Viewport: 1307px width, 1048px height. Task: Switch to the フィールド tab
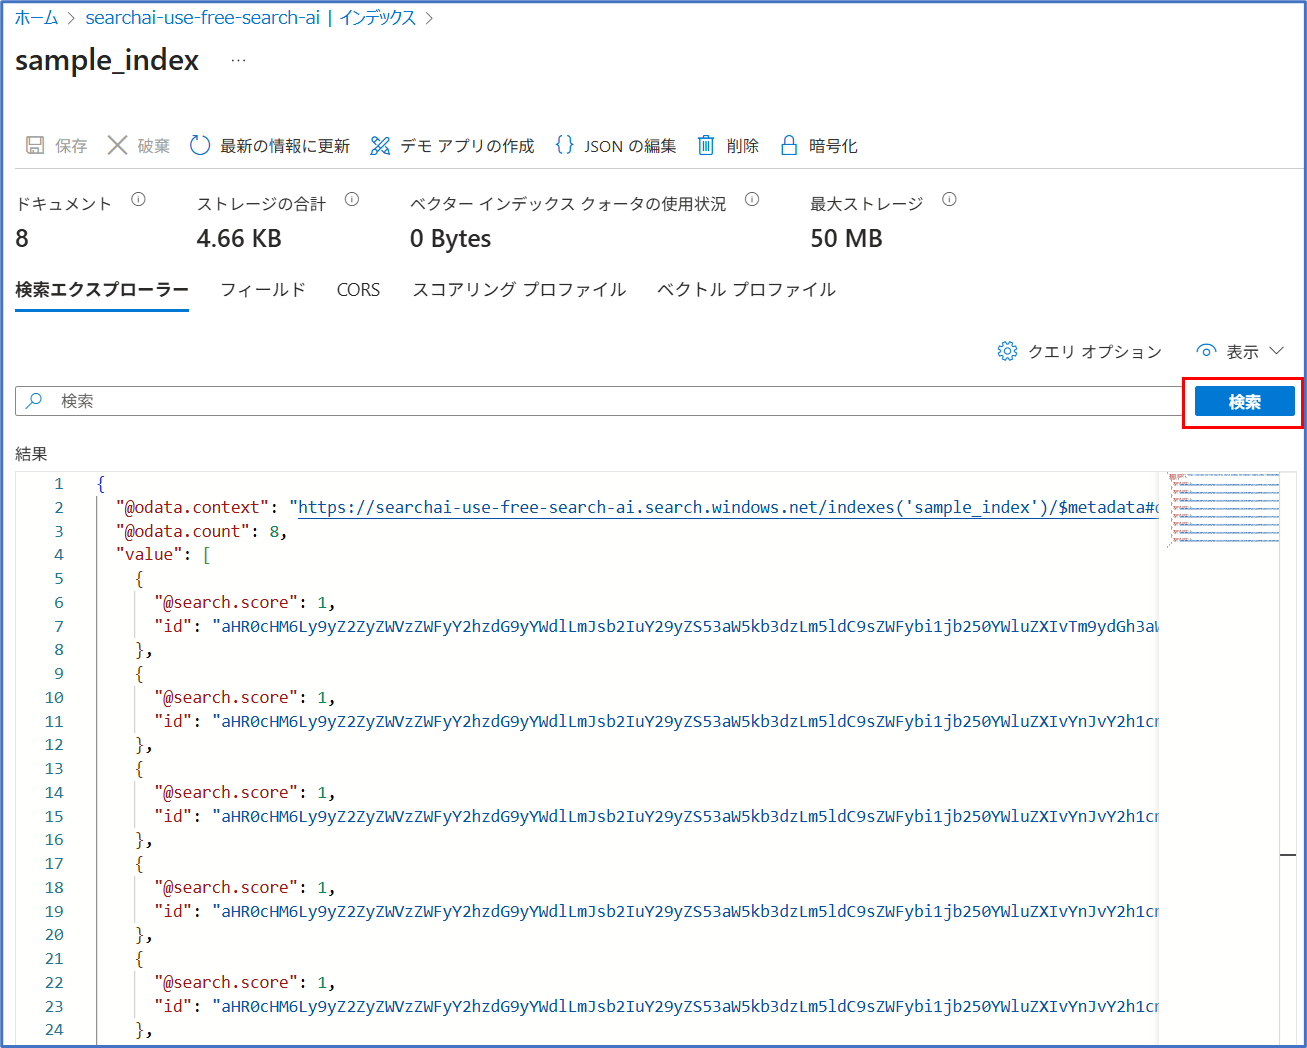tap(262, 290)
